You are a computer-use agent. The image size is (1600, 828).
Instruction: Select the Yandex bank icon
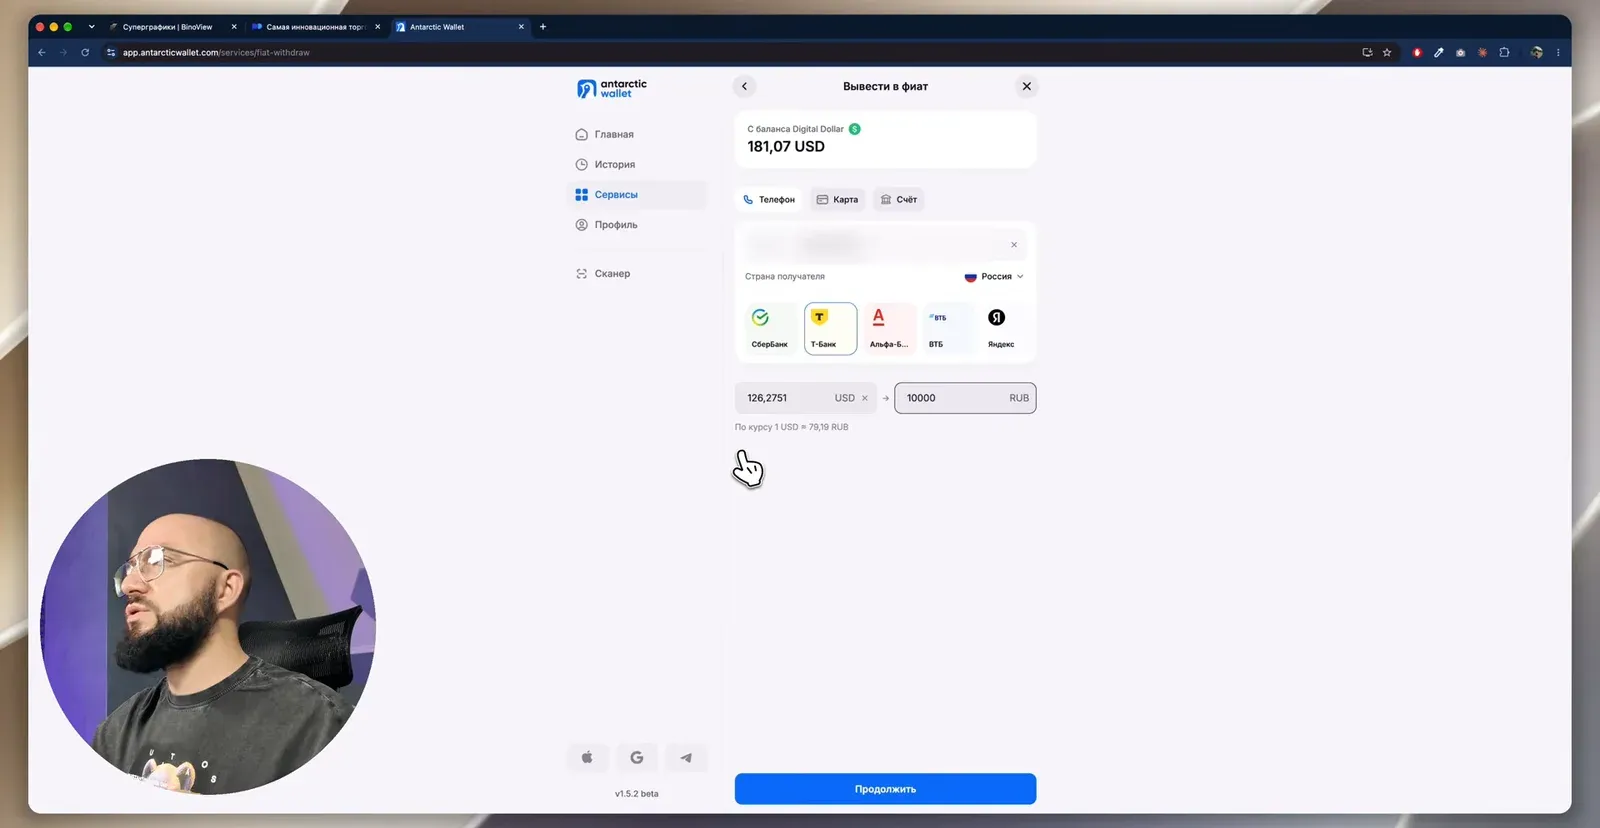pyautogui.click(x=1001, y=328)
